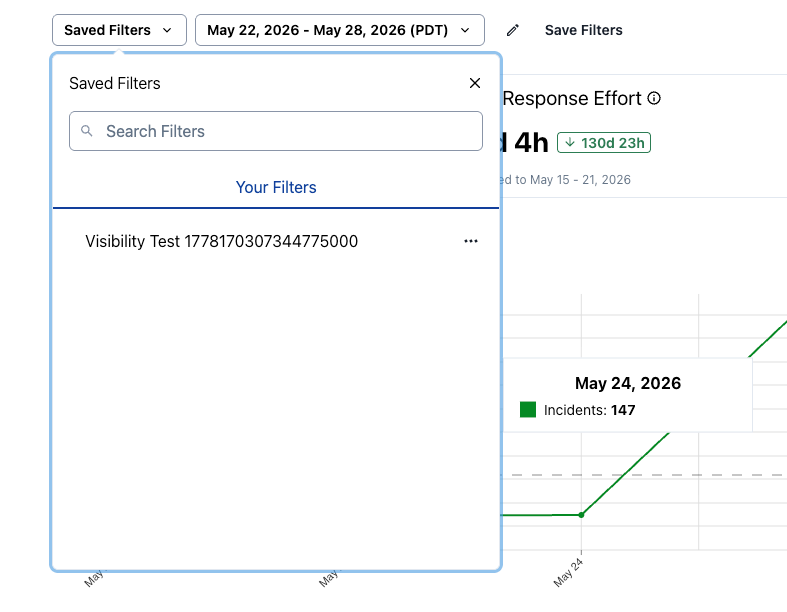The width and height of the screenshot is (787, 612).
Task: Click the Response Effort info icon
Action: (x=654, y=98)
